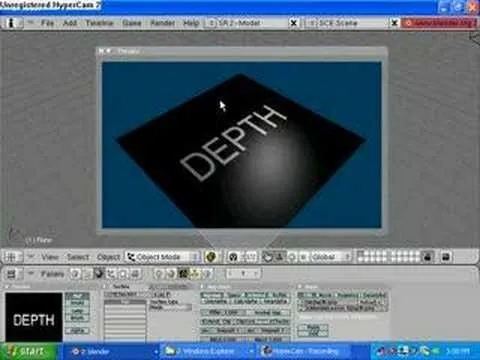Click the DEPTH texture preview thumbnail

tap(33, 317)
